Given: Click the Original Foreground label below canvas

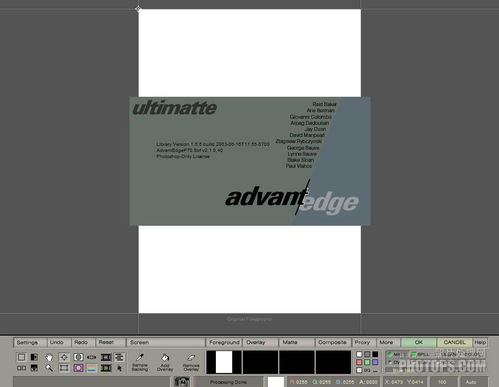Looking at the screenshot, I should 249,319.
